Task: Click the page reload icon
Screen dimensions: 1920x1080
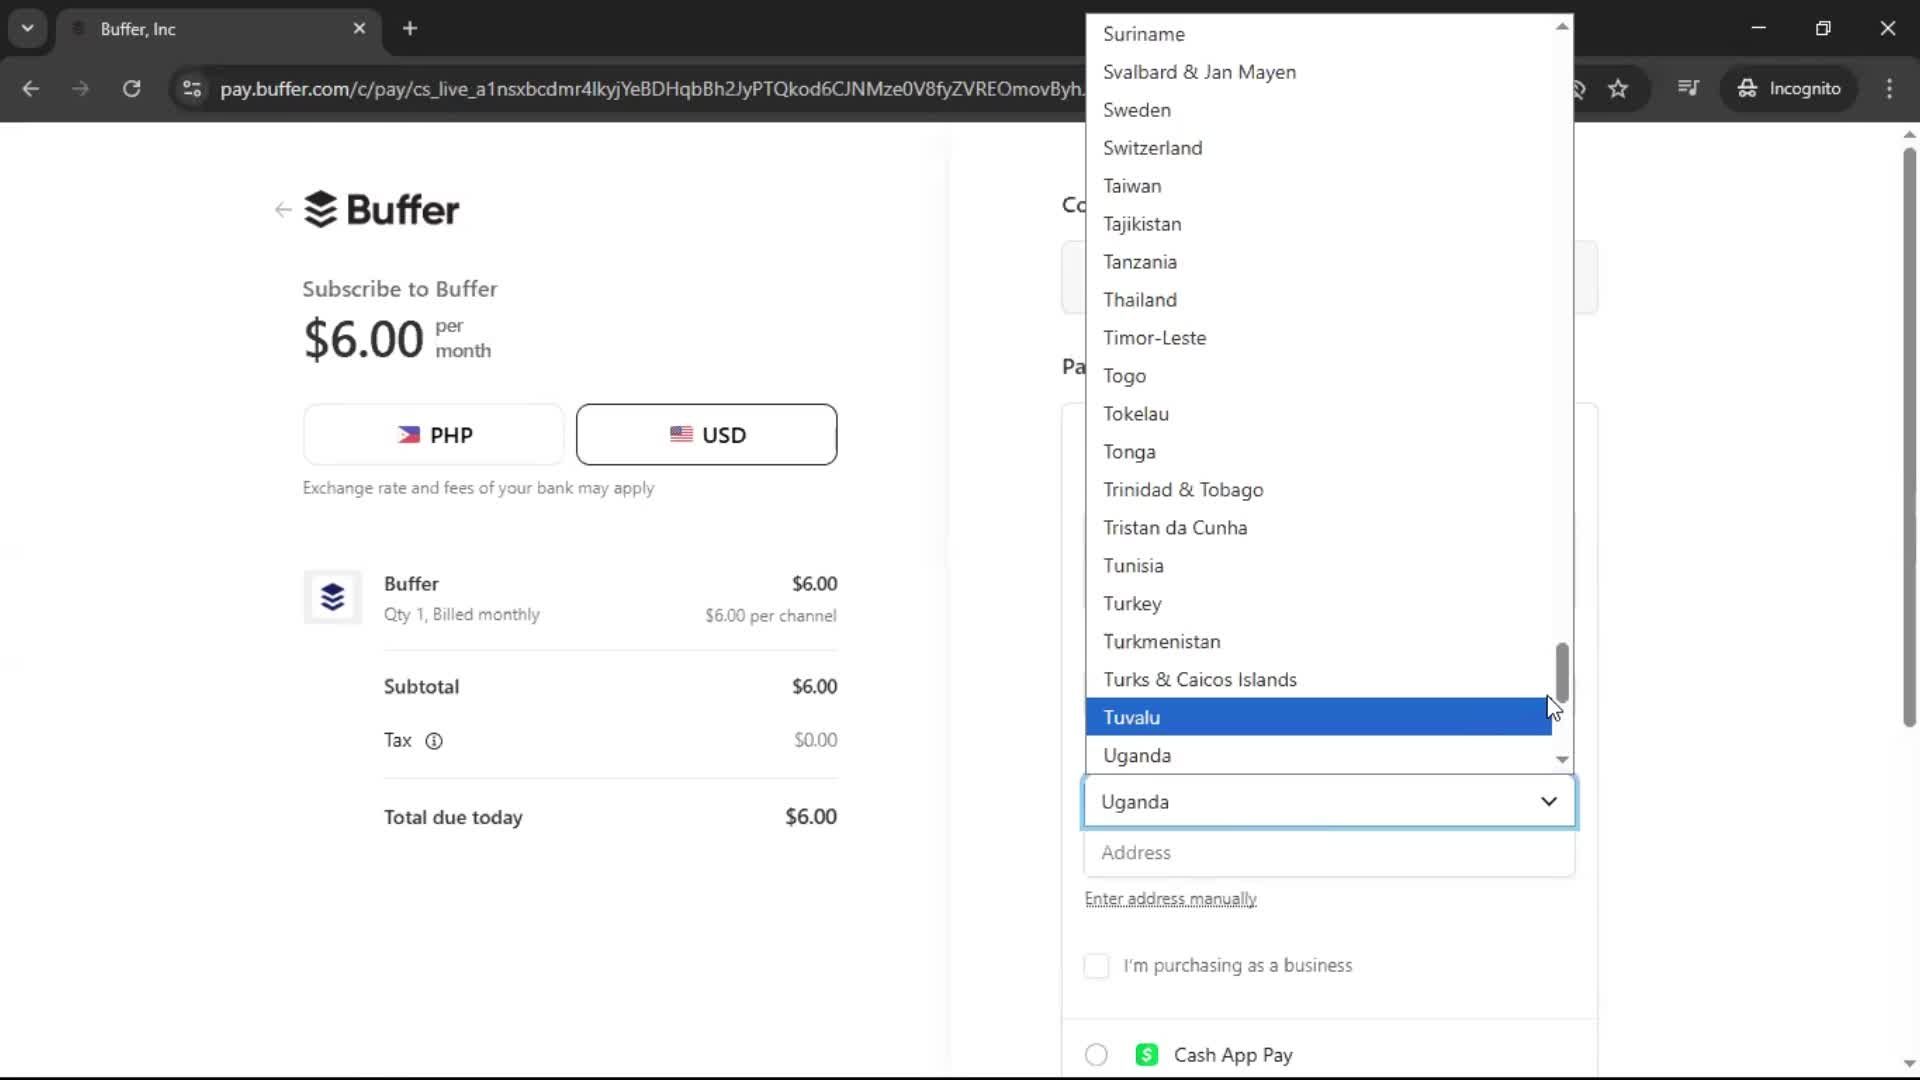Action: (x=131, y=89)
